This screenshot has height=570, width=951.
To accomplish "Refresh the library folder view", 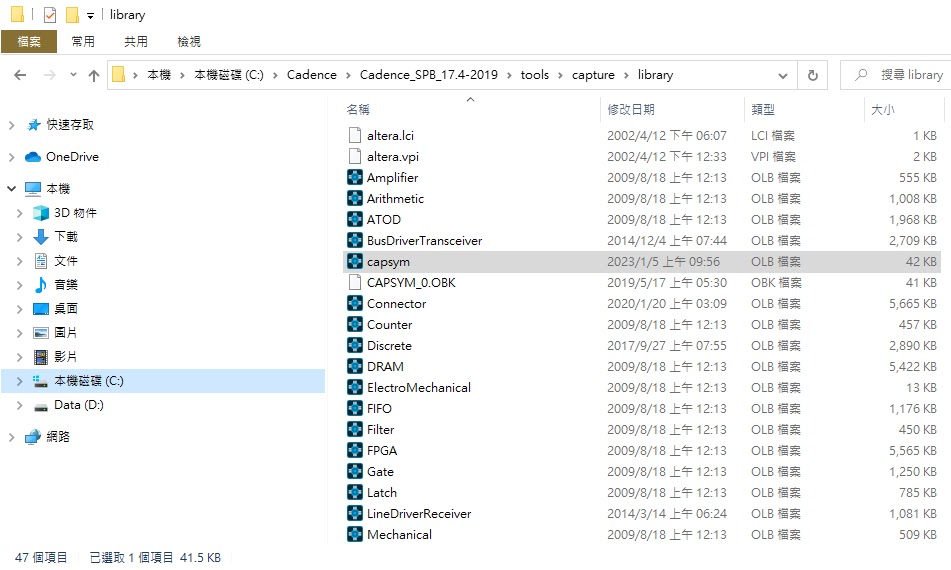I will (813, 75).
